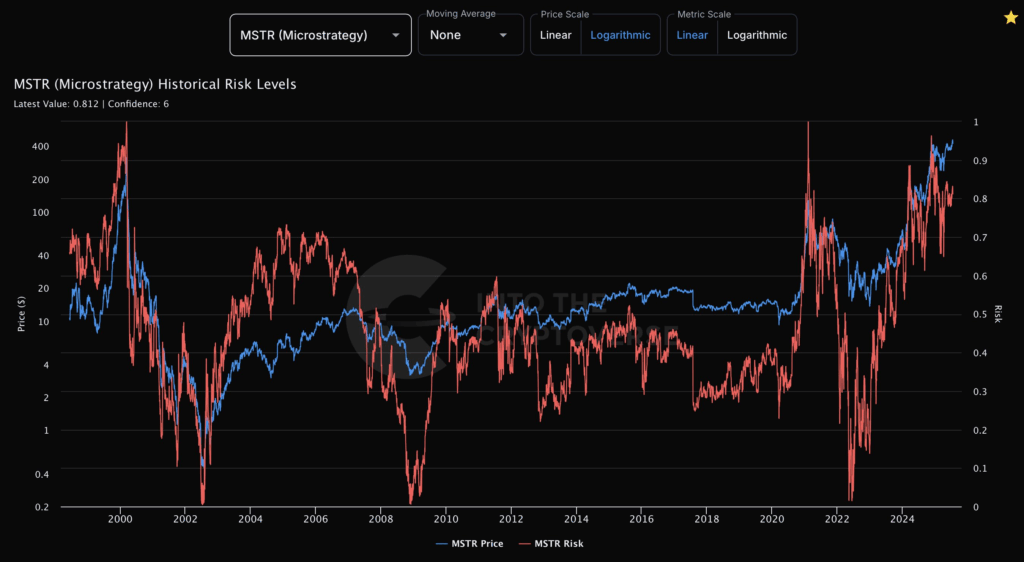Toggle the MSTR Risk legend series
Screen dimensions: 1024x562
click(551, 543)
